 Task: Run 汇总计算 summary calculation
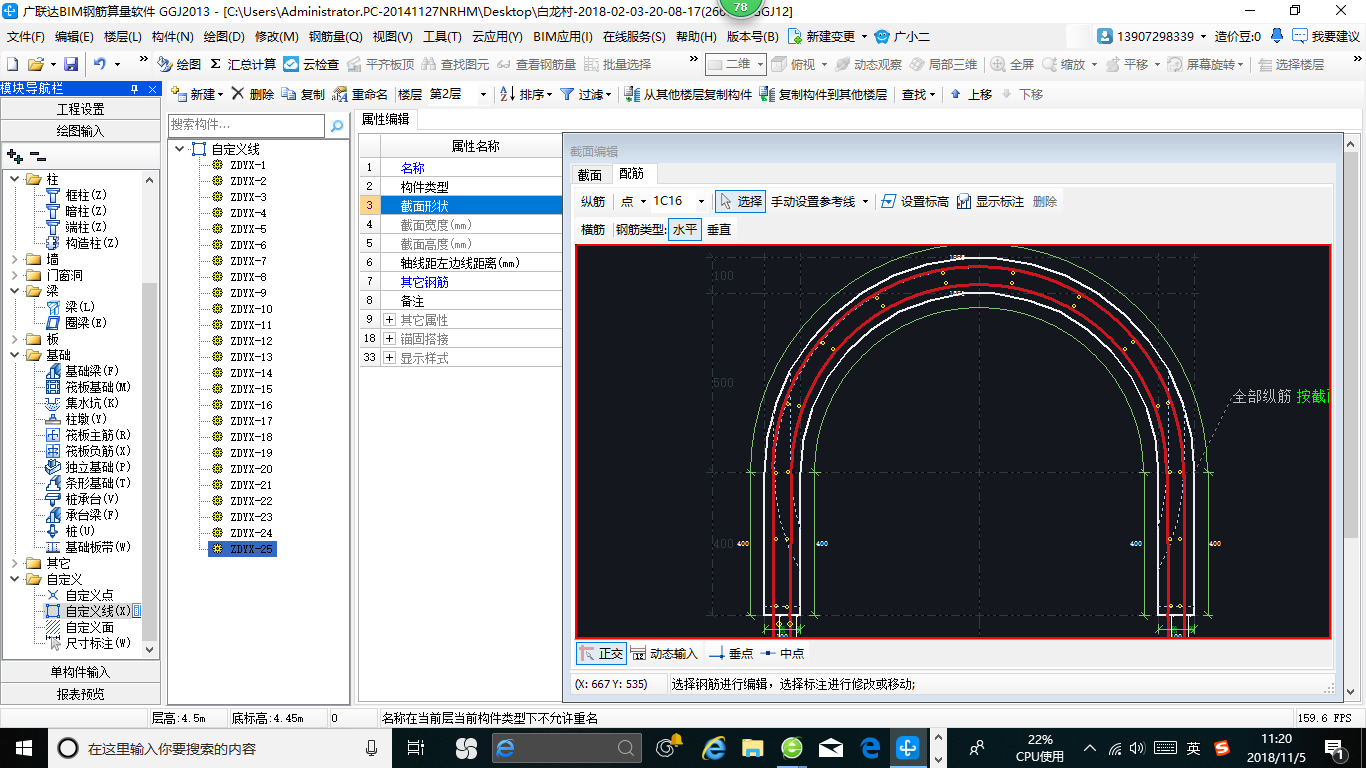[x=243, y=64]
